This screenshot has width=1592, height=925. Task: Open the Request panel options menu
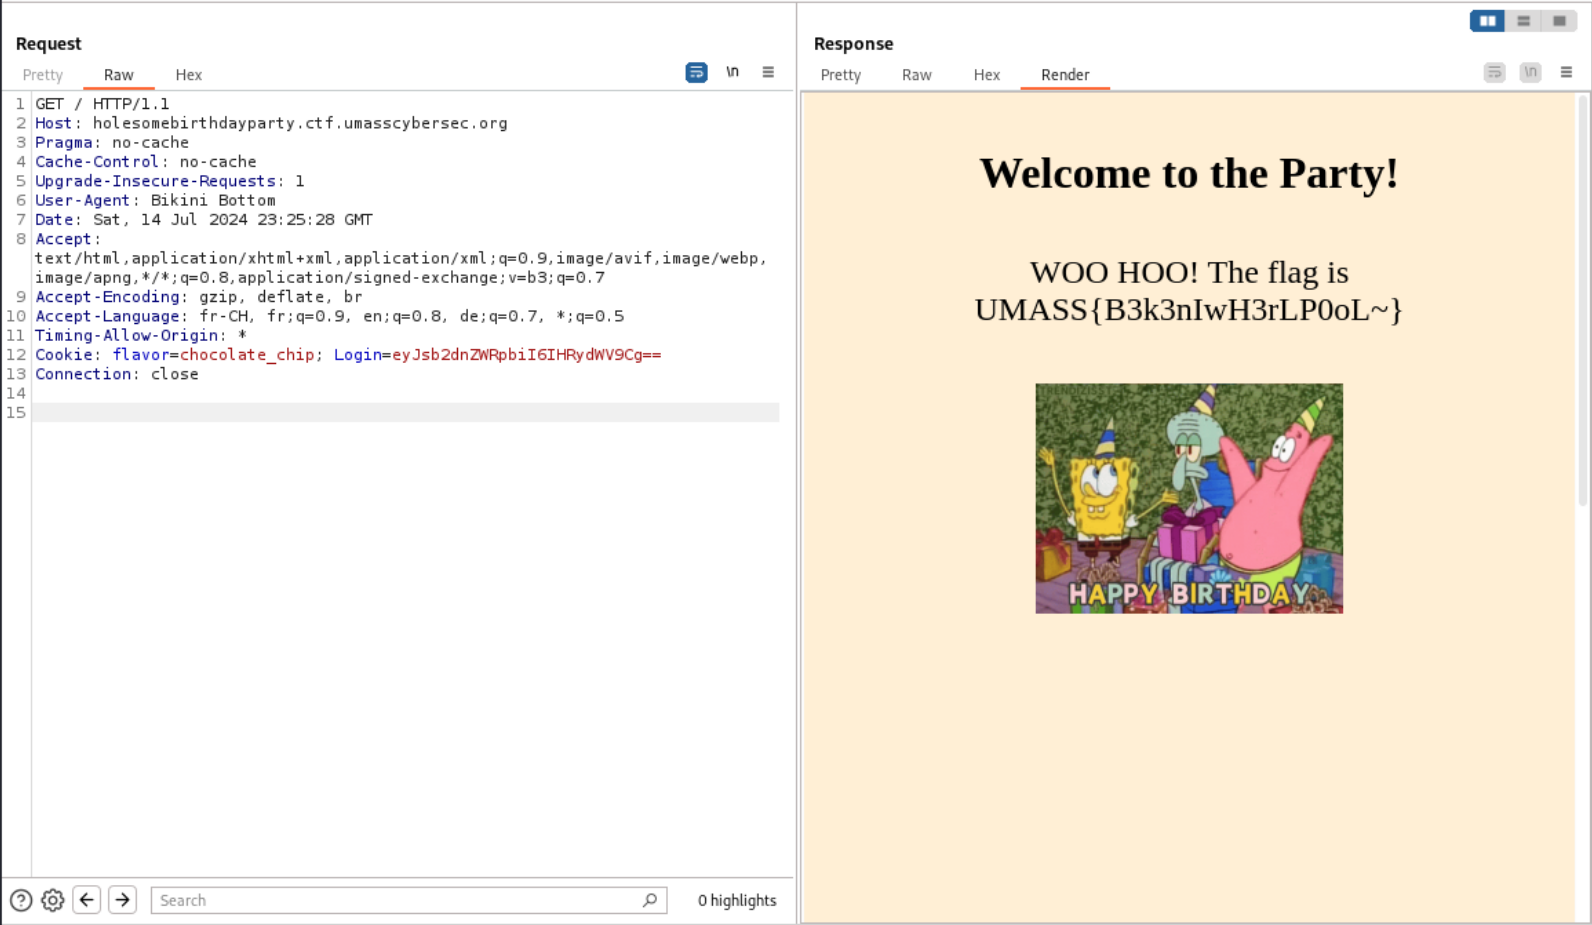tap(768, 72)
